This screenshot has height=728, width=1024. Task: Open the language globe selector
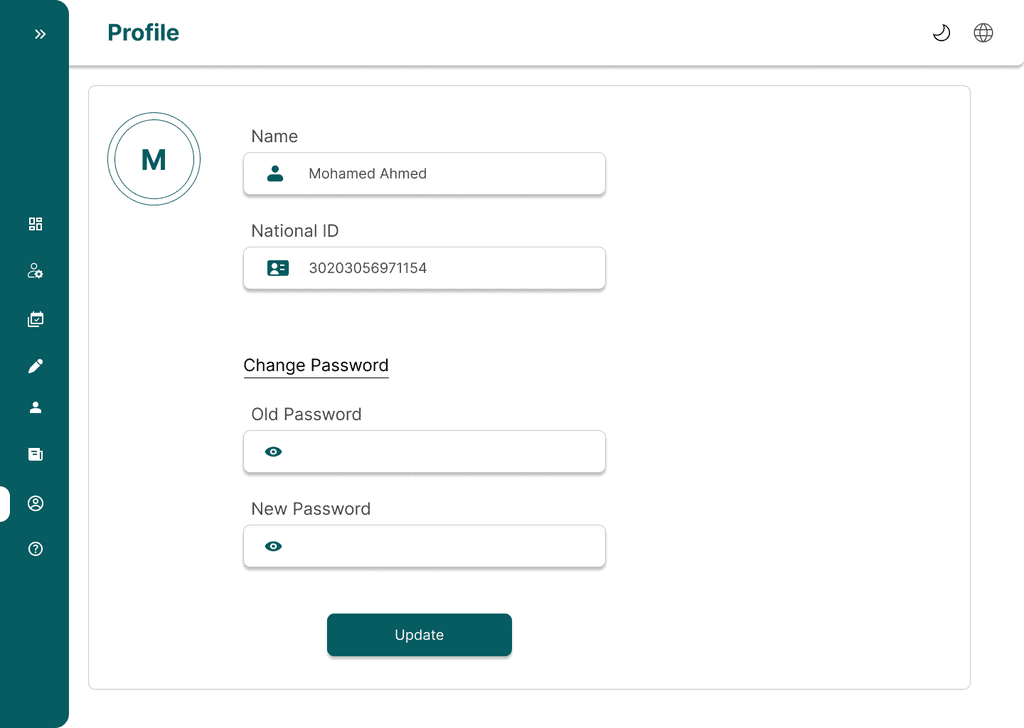pos(983,33)
